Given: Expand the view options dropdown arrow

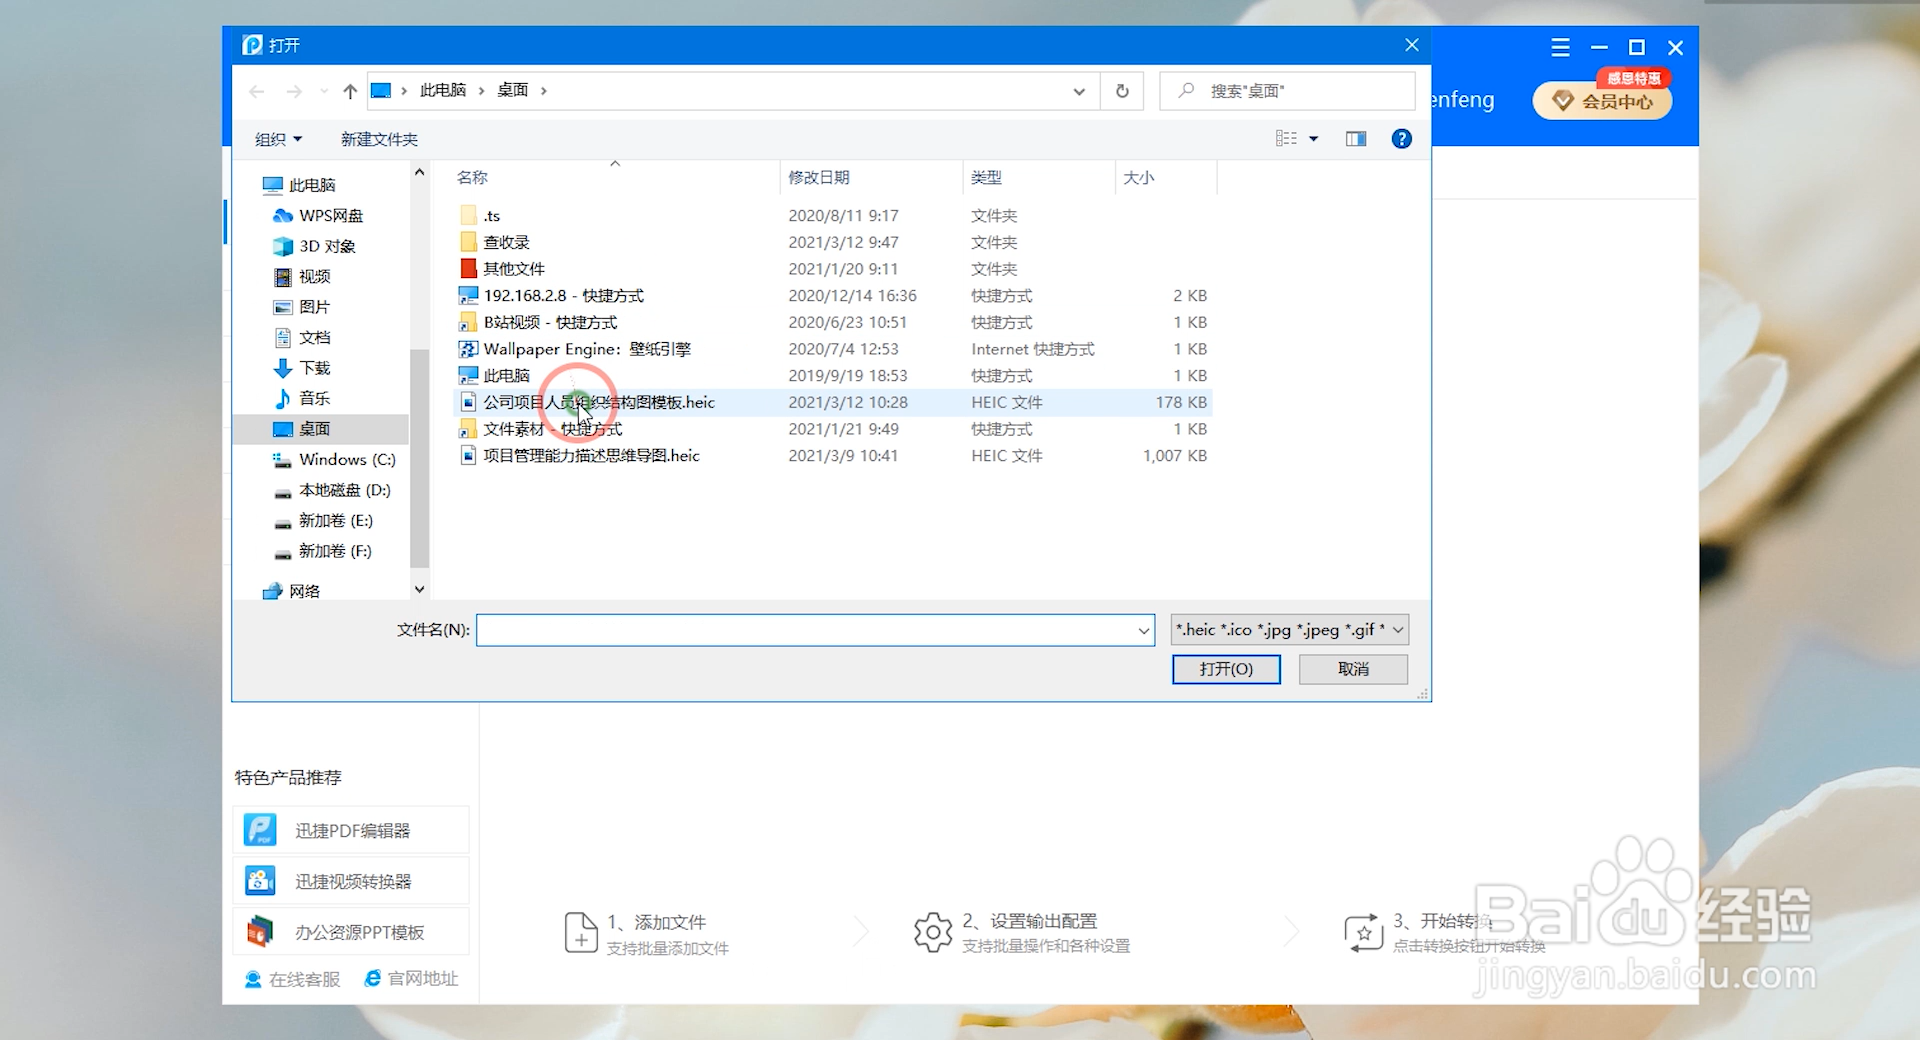Looking at the screenshot, I should [1314, 139].
